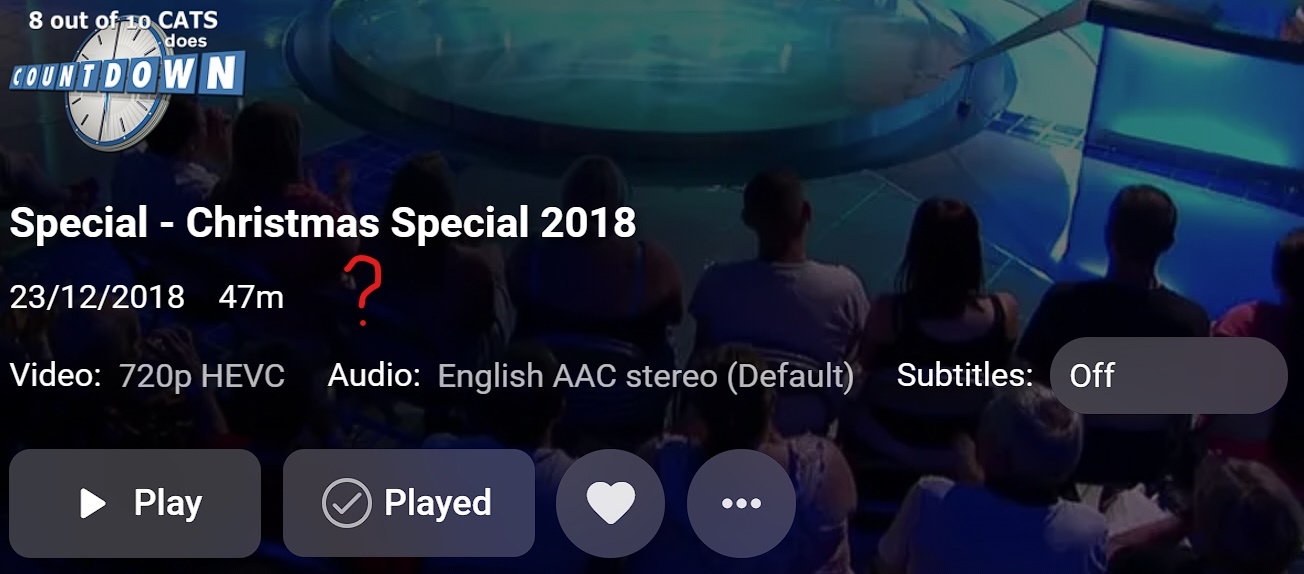This screenshot has height=574, width=1304.
Task: Choose the 720p HEVC video version
Action: [x=202, y=376]
